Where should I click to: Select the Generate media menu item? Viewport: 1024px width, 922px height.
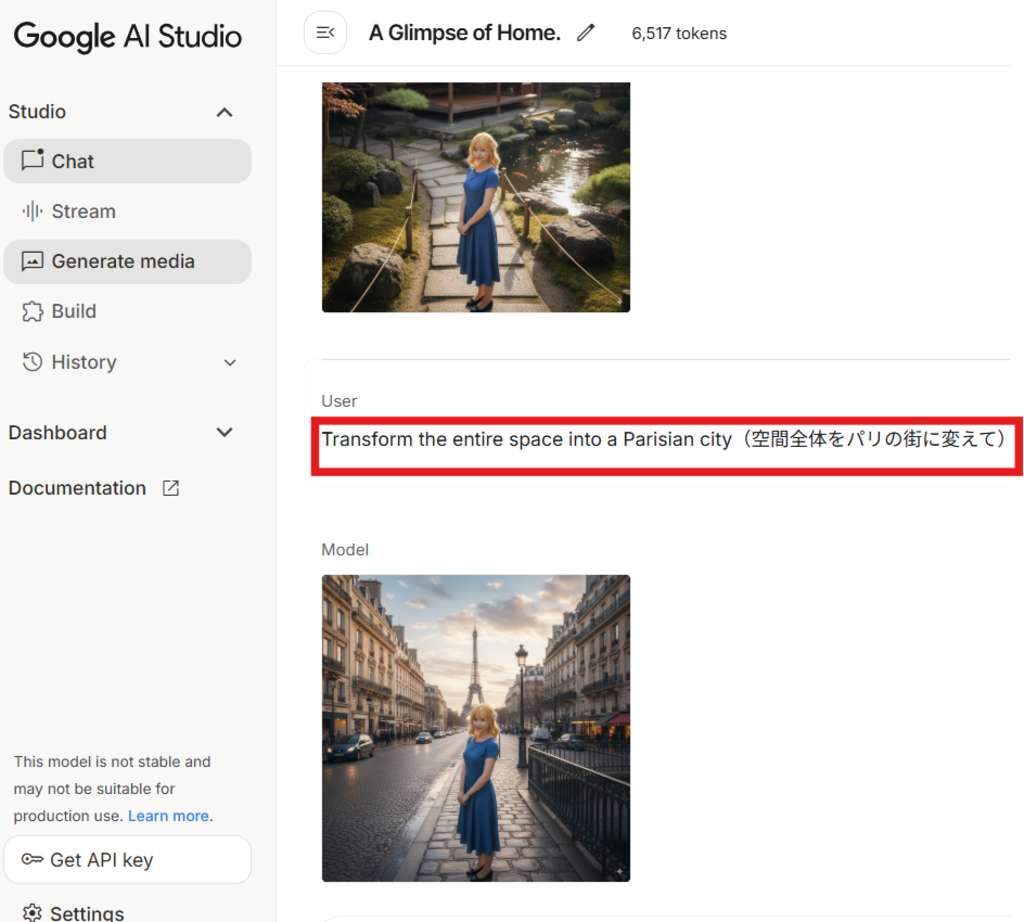(127, 261)
